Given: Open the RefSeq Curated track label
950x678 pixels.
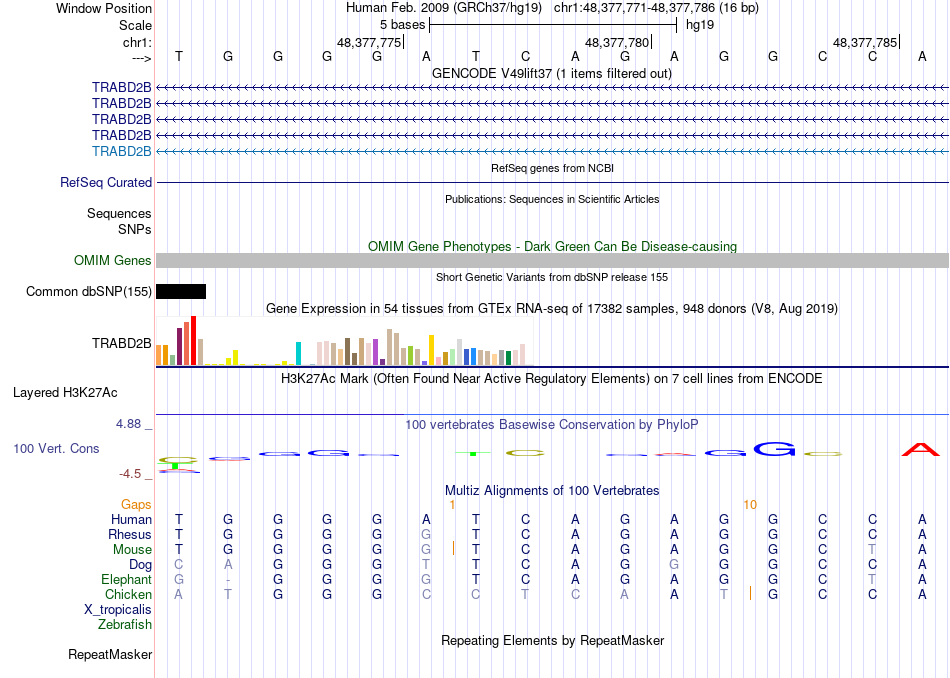Looking at the screenshot, I should (x=106, y=182).
